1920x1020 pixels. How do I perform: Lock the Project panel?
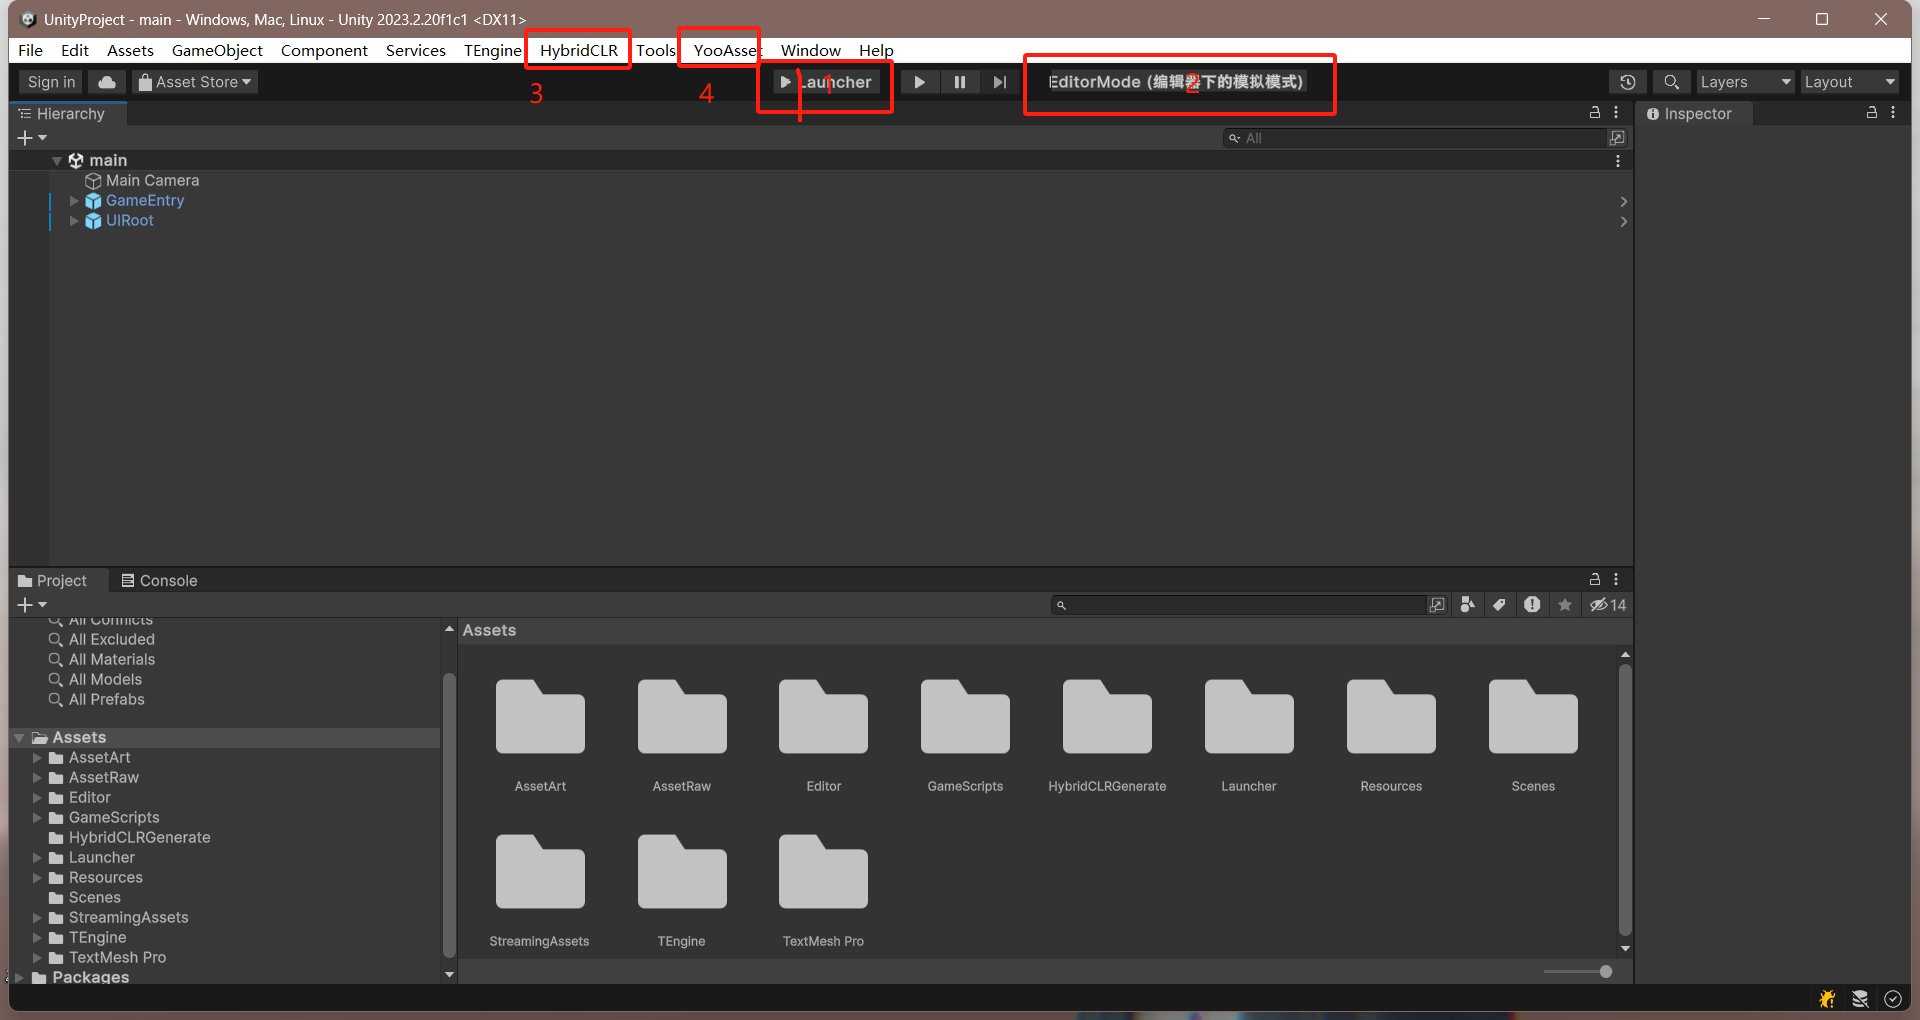pyautogui.click(x=1595, y=579)
